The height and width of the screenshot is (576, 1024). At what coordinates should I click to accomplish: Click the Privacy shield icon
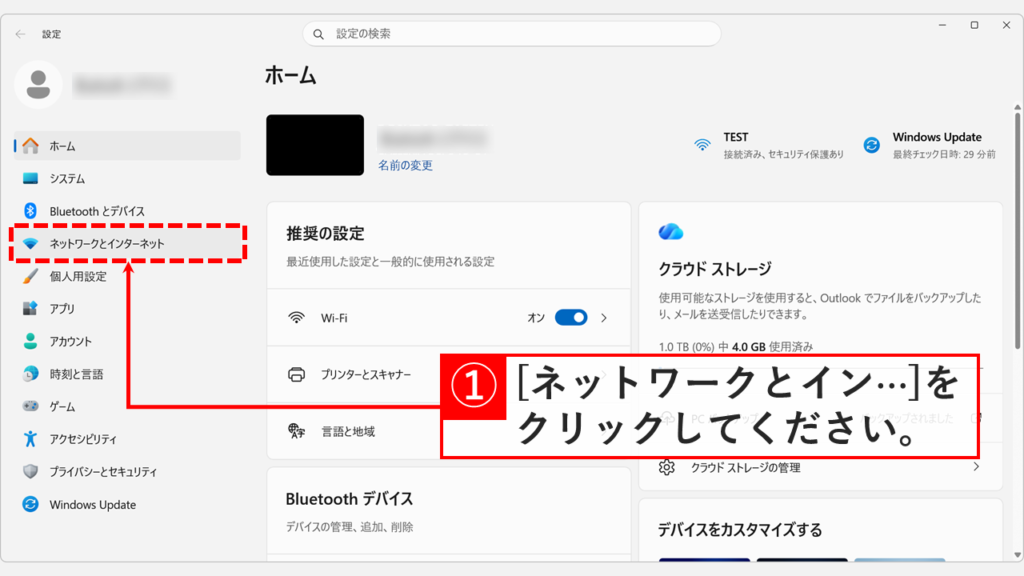pyautogui.click(x=30, y=472)
